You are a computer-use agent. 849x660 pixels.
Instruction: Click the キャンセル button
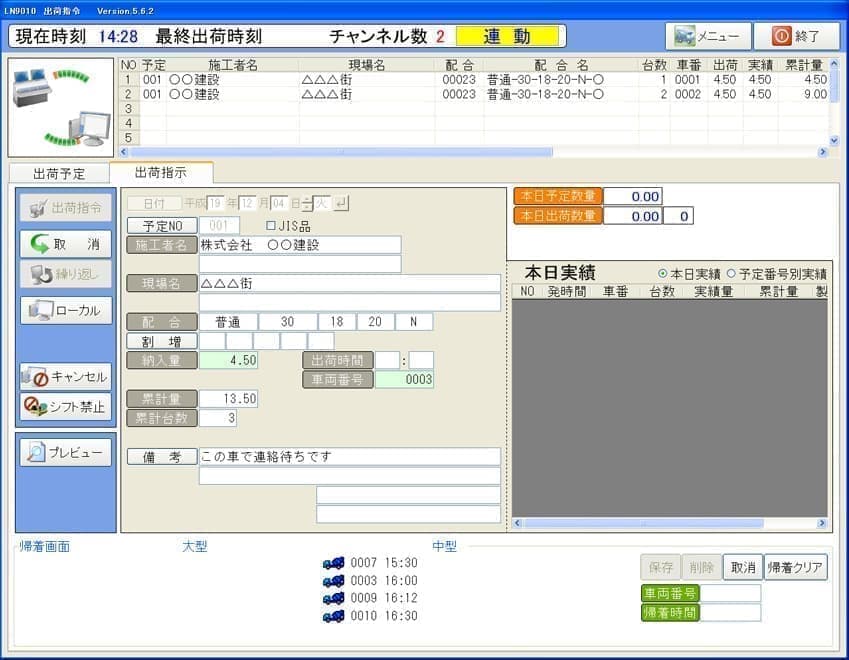65,377
